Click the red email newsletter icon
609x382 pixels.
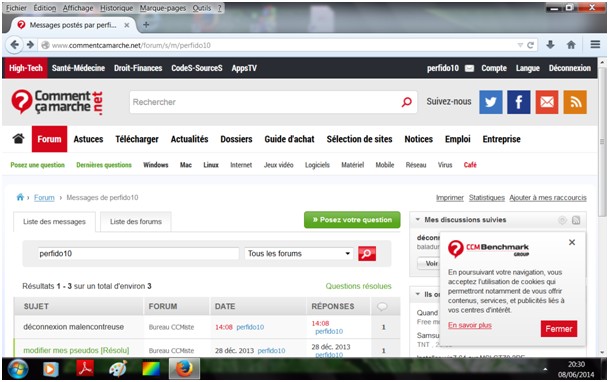pos(547,102)
